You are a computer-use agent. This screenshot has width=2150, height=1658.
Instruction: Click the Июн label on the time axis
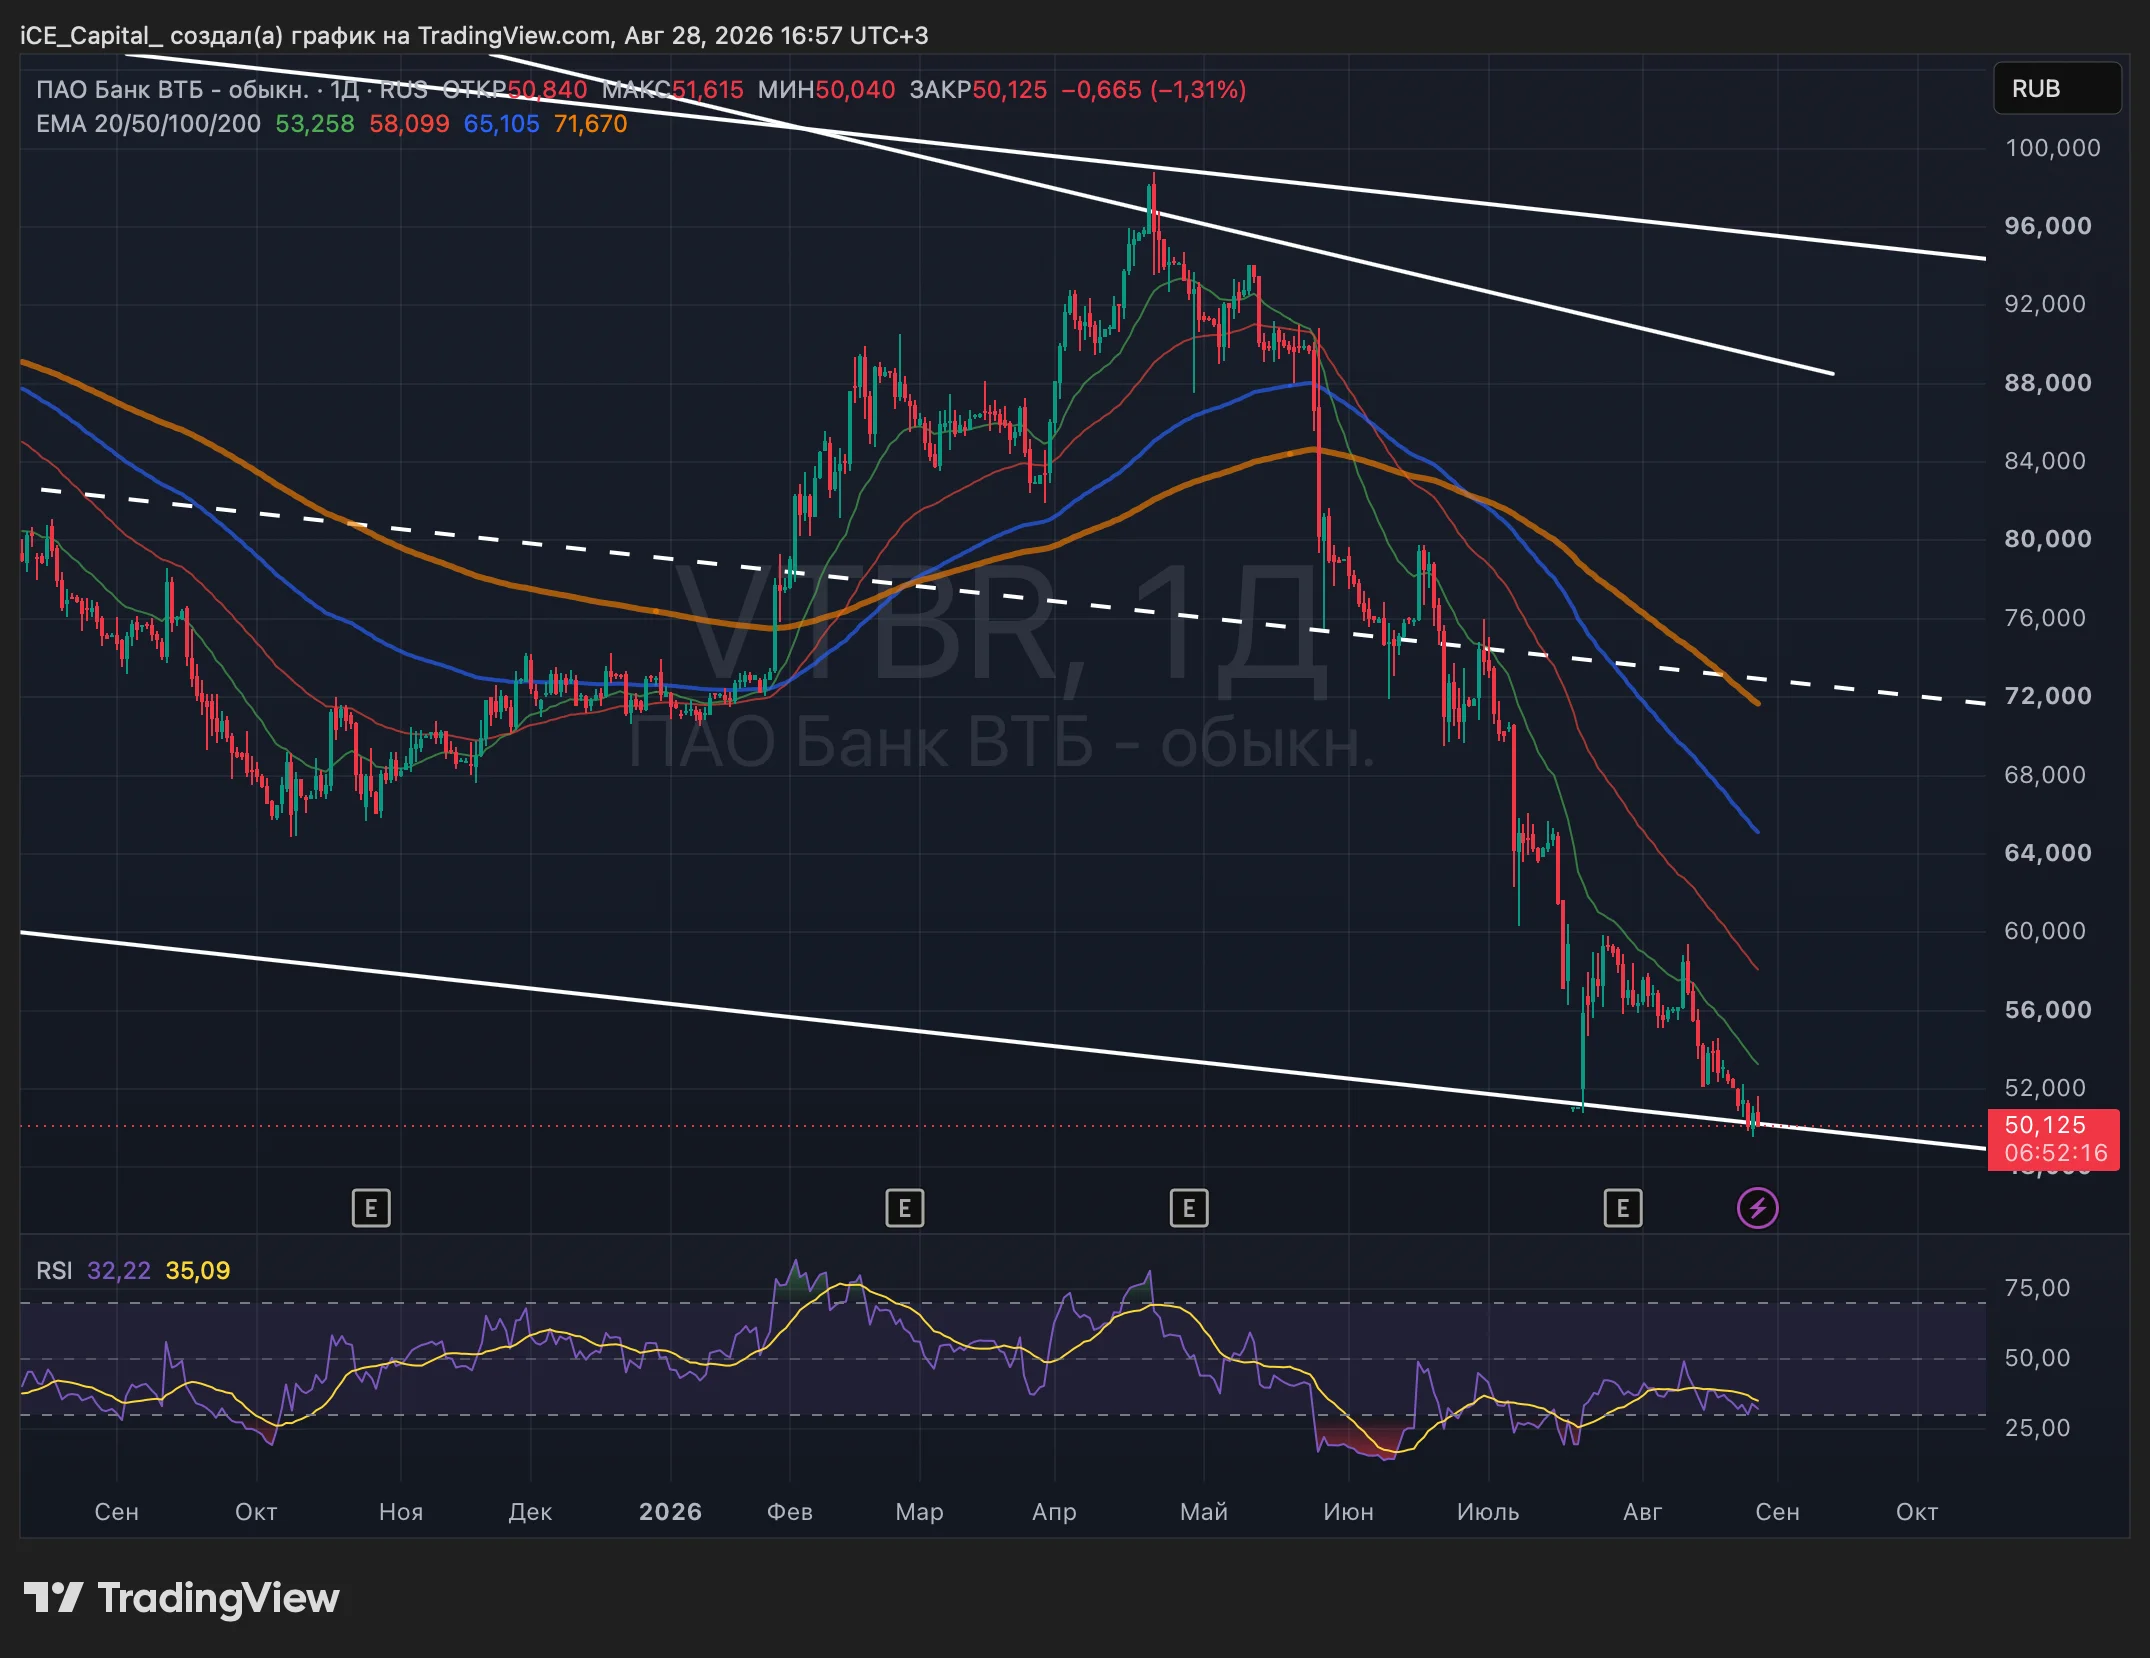pos(1349,1512)
